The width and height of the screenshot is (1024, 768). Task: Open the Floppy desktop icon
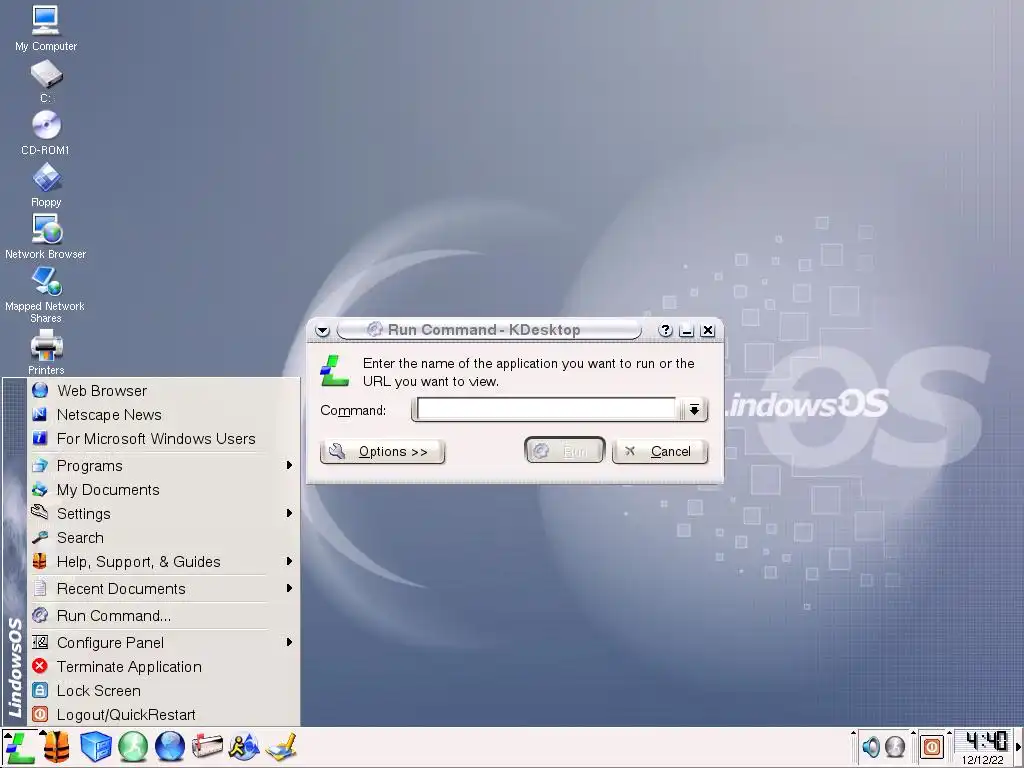pyautogui.click(x=46, y=185)
